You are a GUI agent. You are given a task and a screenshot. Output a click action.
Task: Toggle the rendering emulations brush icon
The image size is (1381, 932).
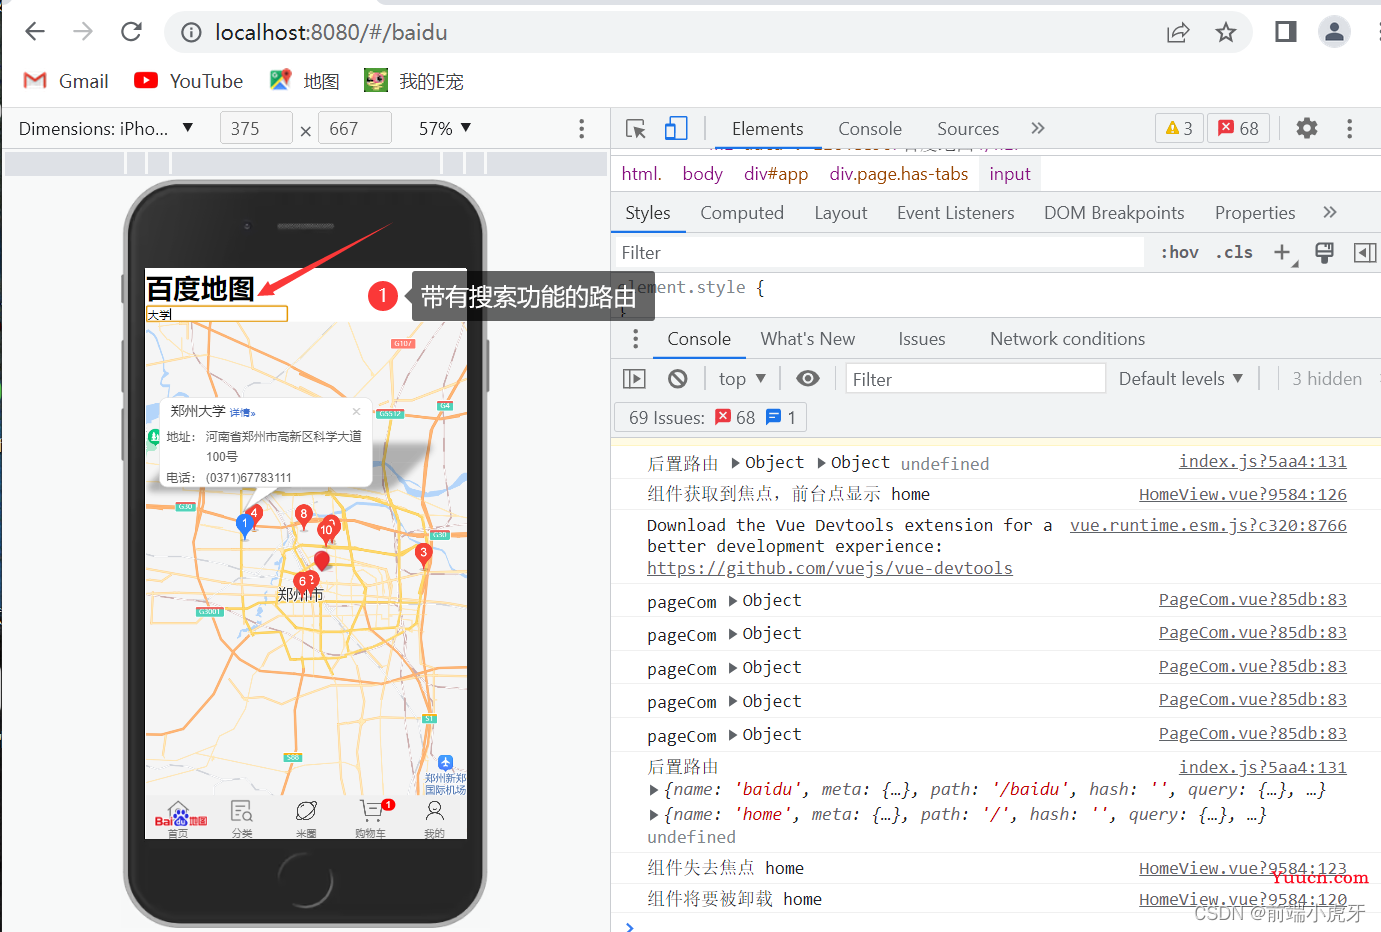[1324, 253]
